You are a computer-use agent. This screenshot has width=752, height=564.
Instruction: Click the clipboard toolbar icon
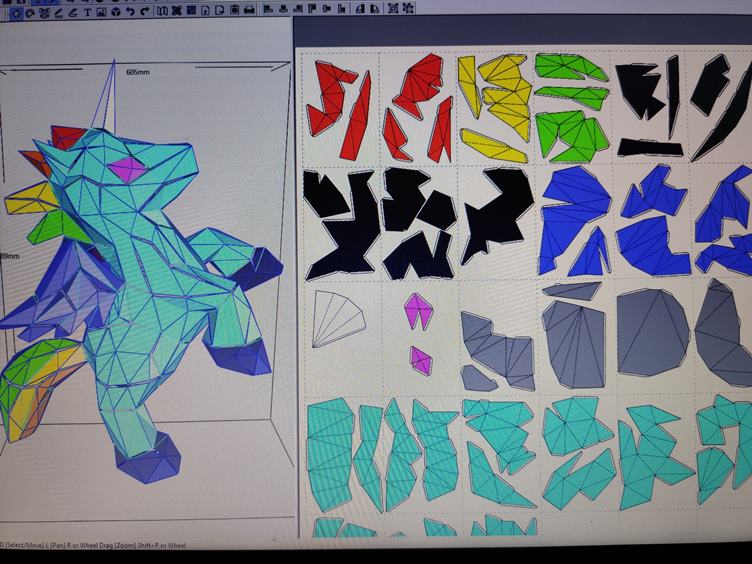tap(235, 10)
